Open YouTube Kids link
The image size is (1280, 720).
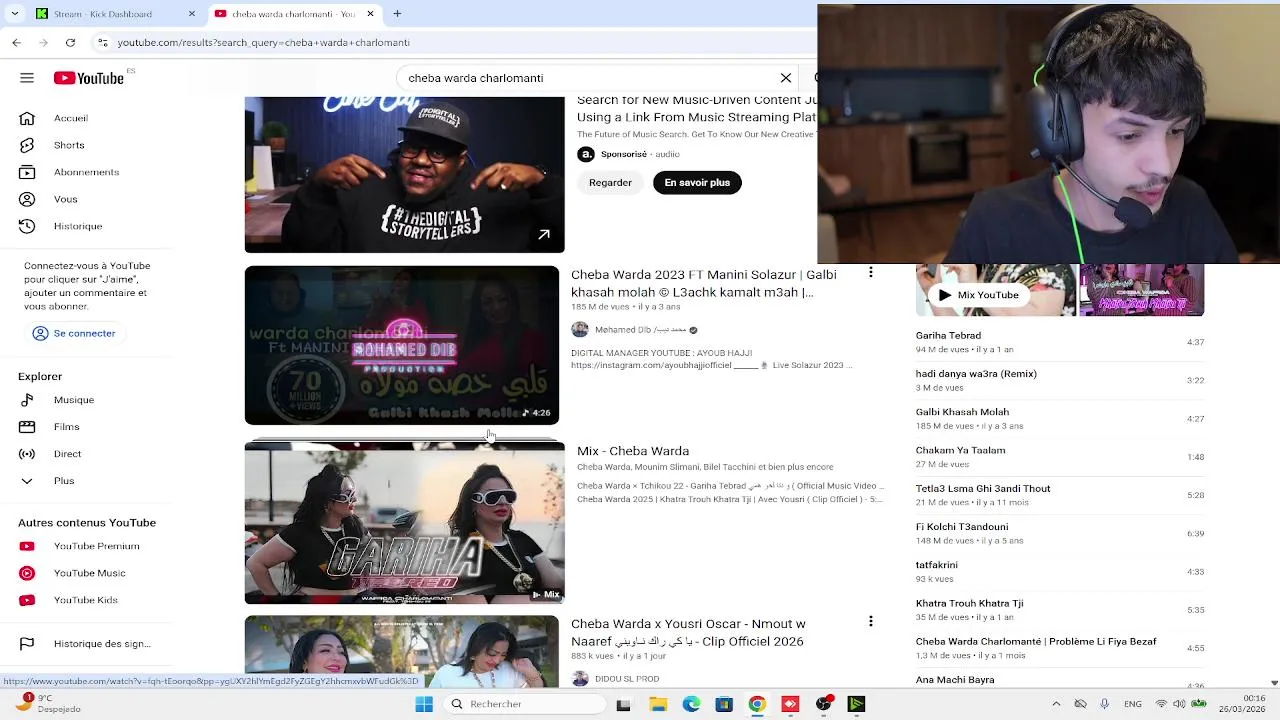(85, 601)
